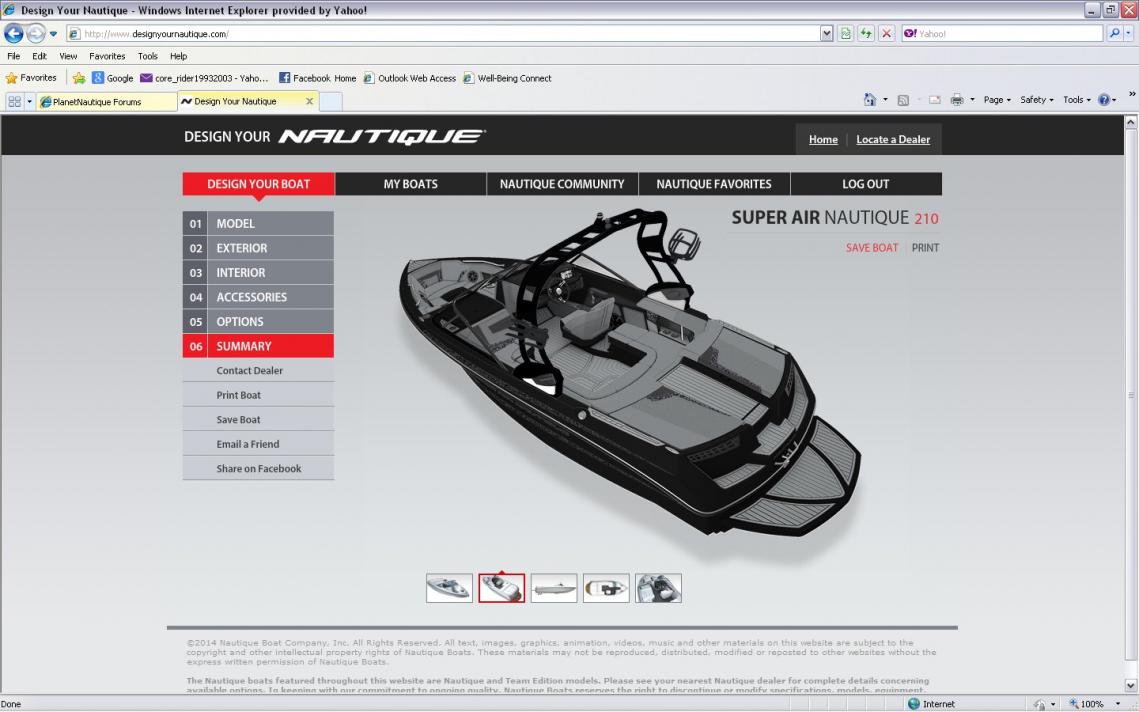The width and height of the screenshot is (1139, 712).
Task: Click Share on Facebook
Action: point(258,469)
